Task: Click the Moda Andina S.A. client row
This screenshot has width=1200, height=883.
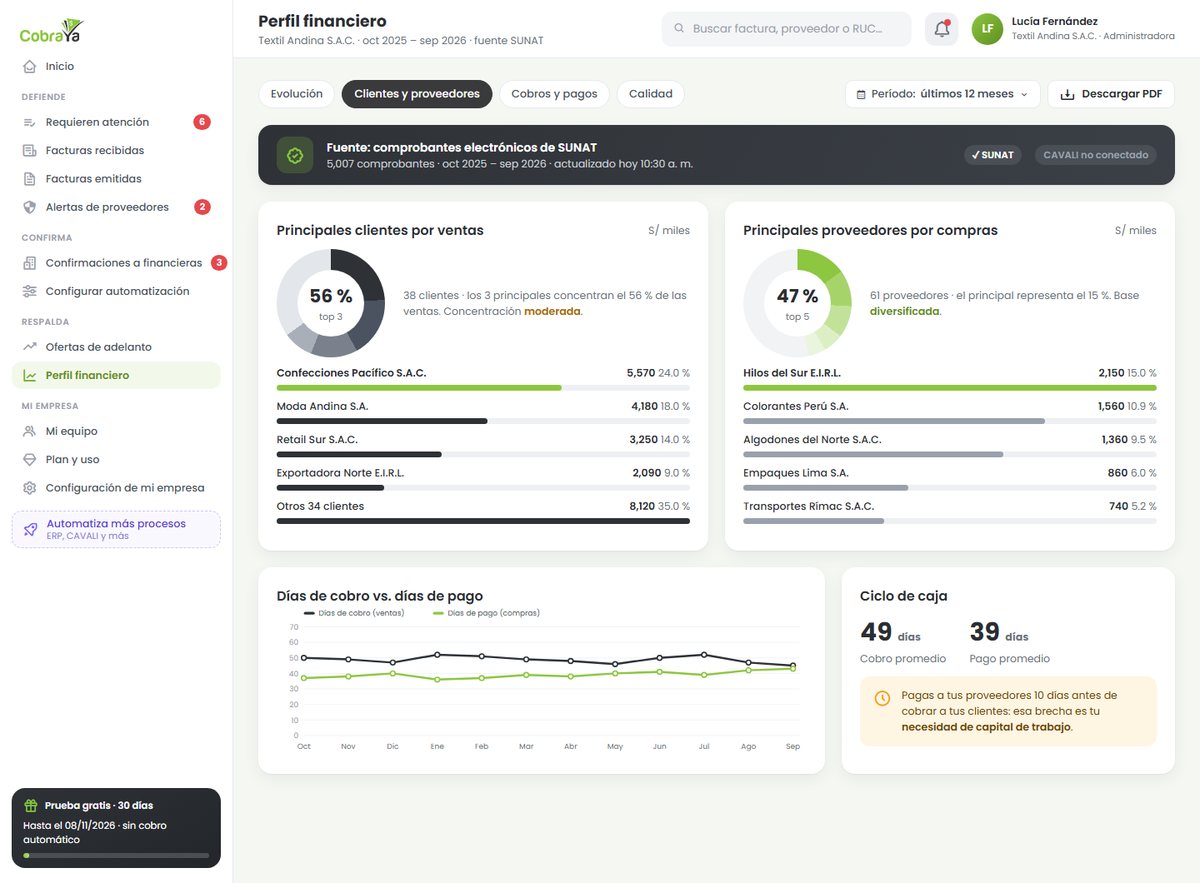Action: (x=483, y=413)
